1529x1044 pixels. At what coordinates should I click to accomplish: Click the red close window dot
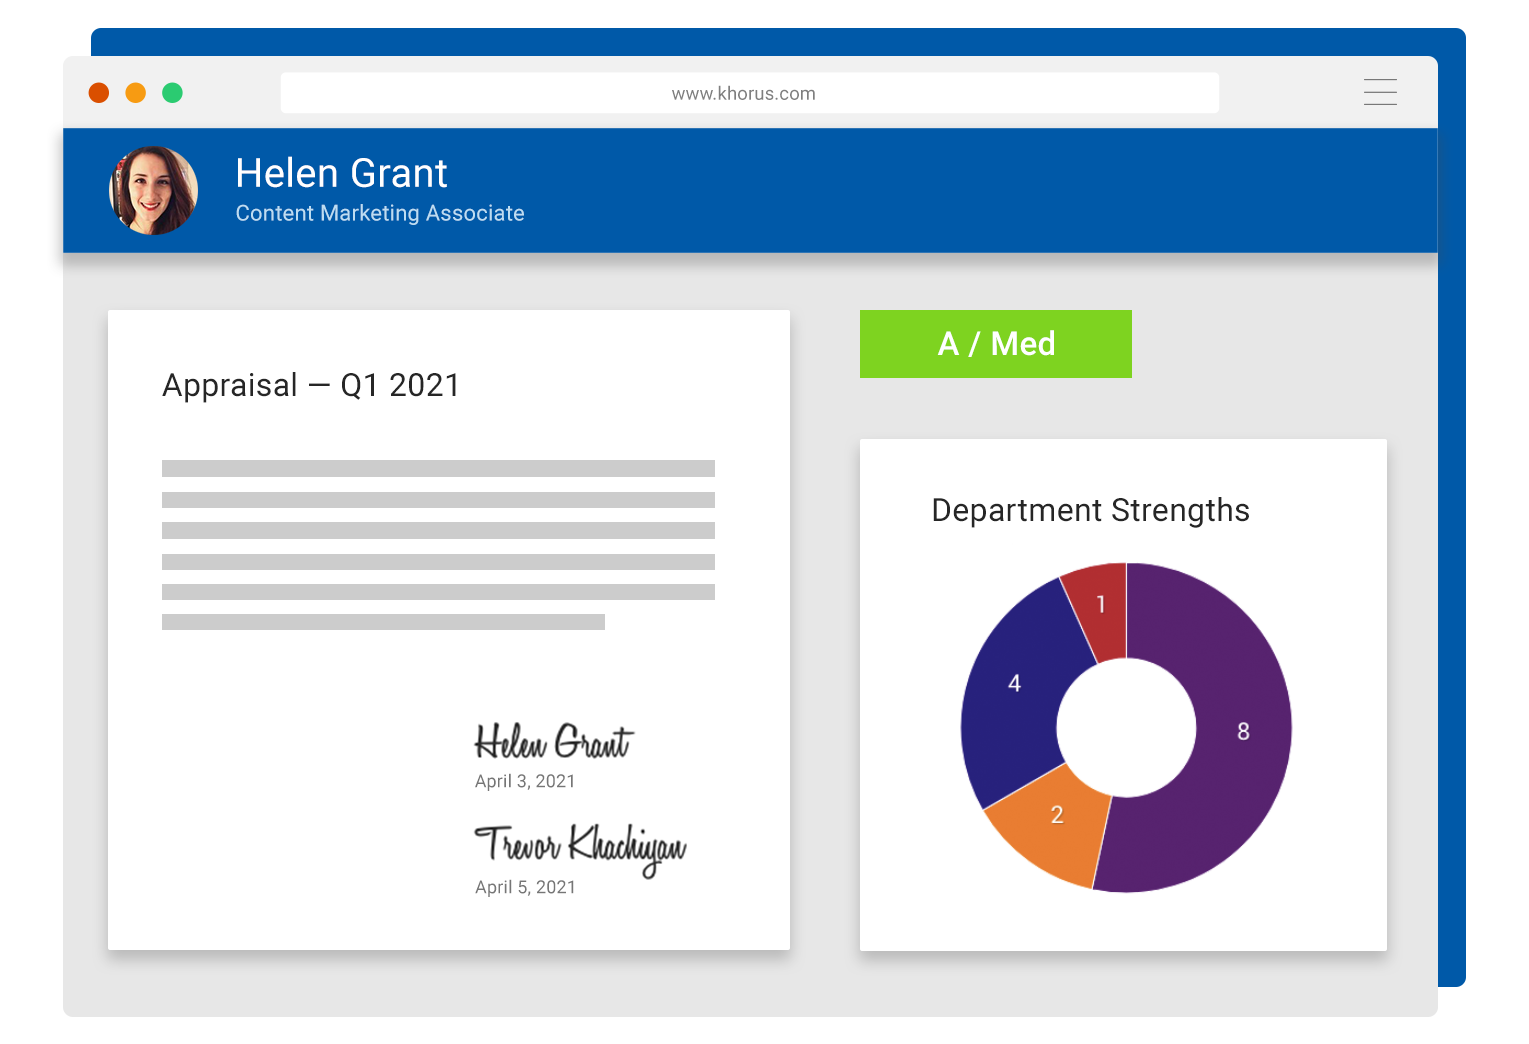(x=99, y=93)
